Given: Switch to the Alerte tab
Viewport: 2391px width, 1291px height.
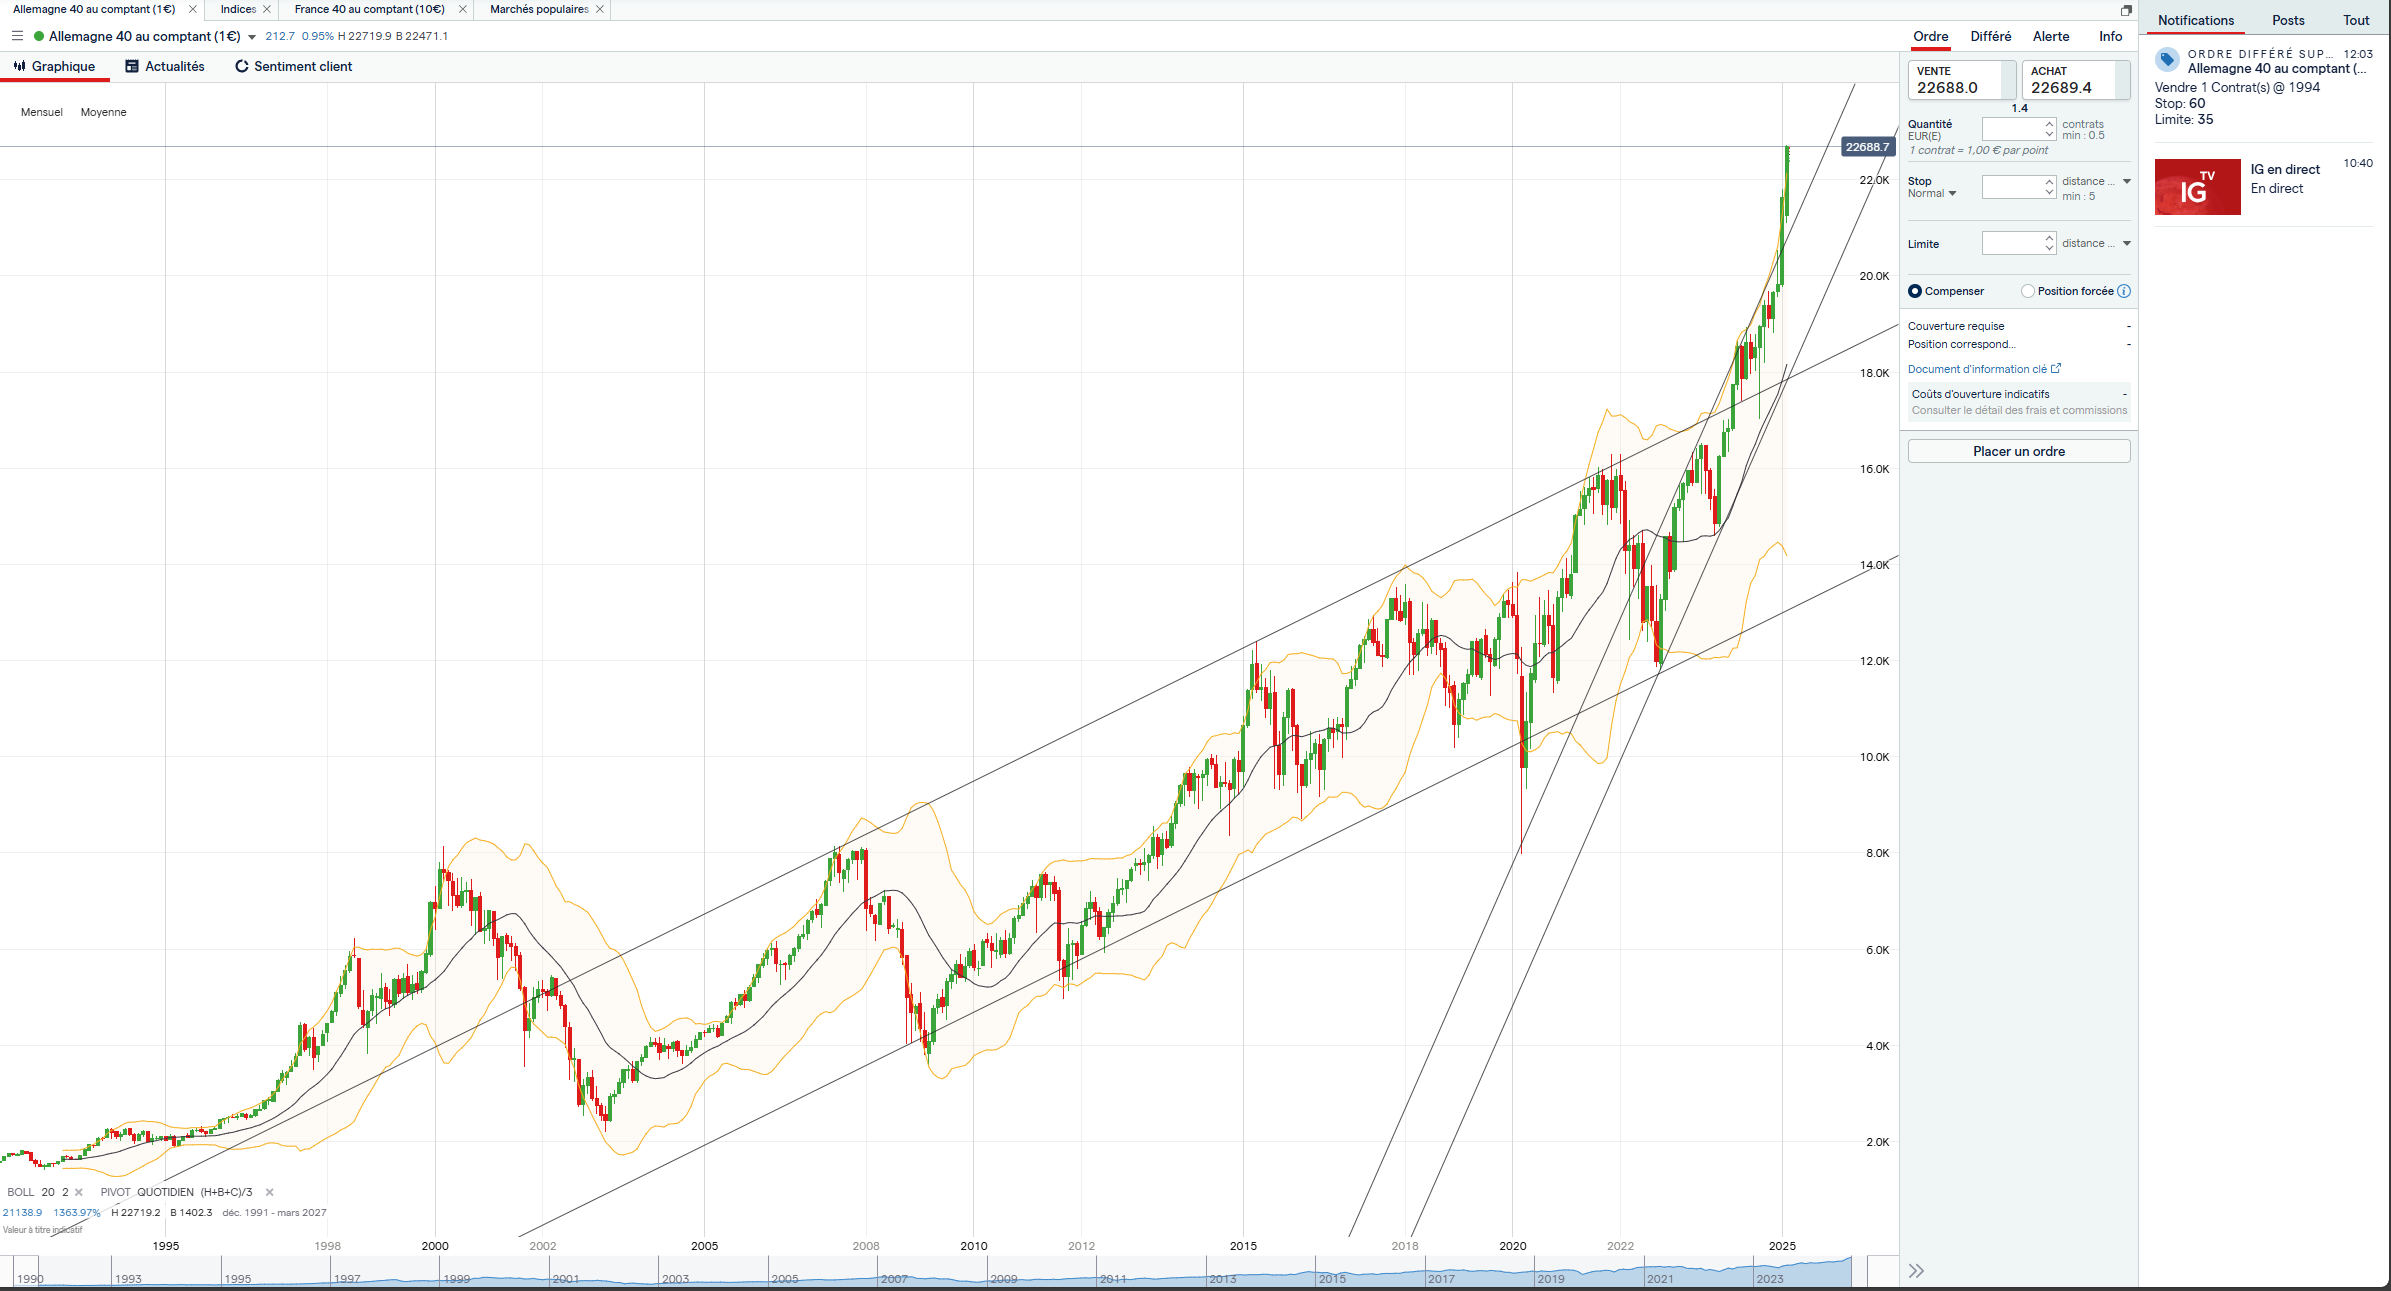Looking at the screenshot, I should coord(2050,36).
